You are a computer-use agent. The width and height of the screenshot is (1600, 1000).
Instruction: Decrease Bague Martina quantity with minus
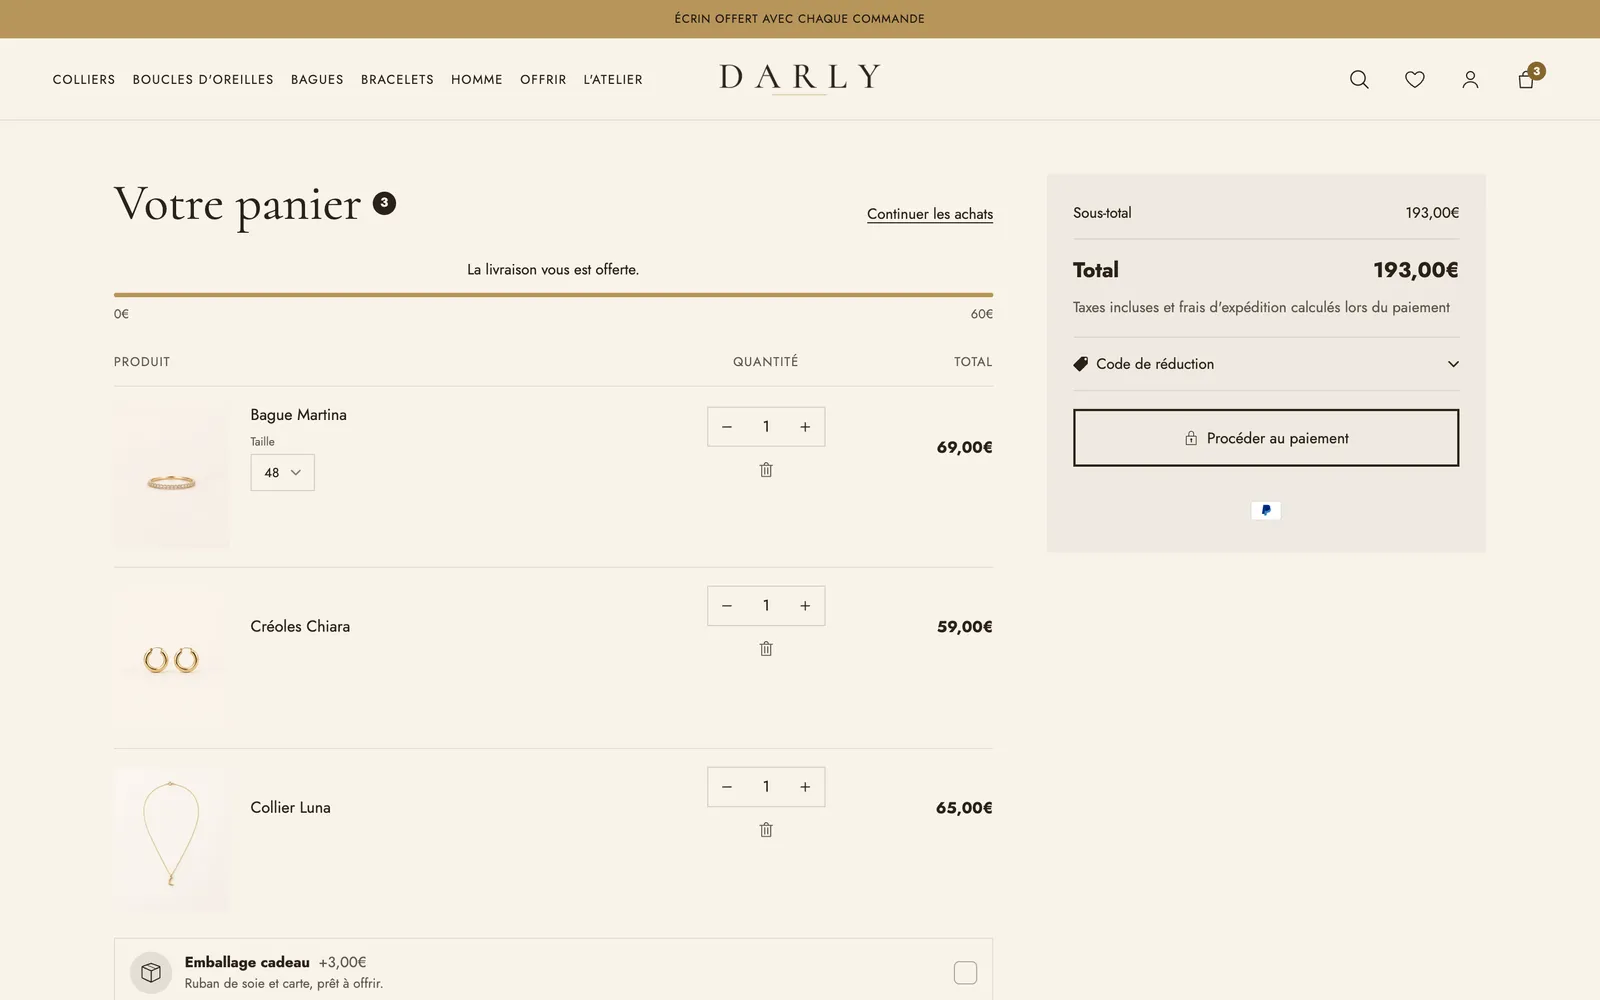coord(727,427)
